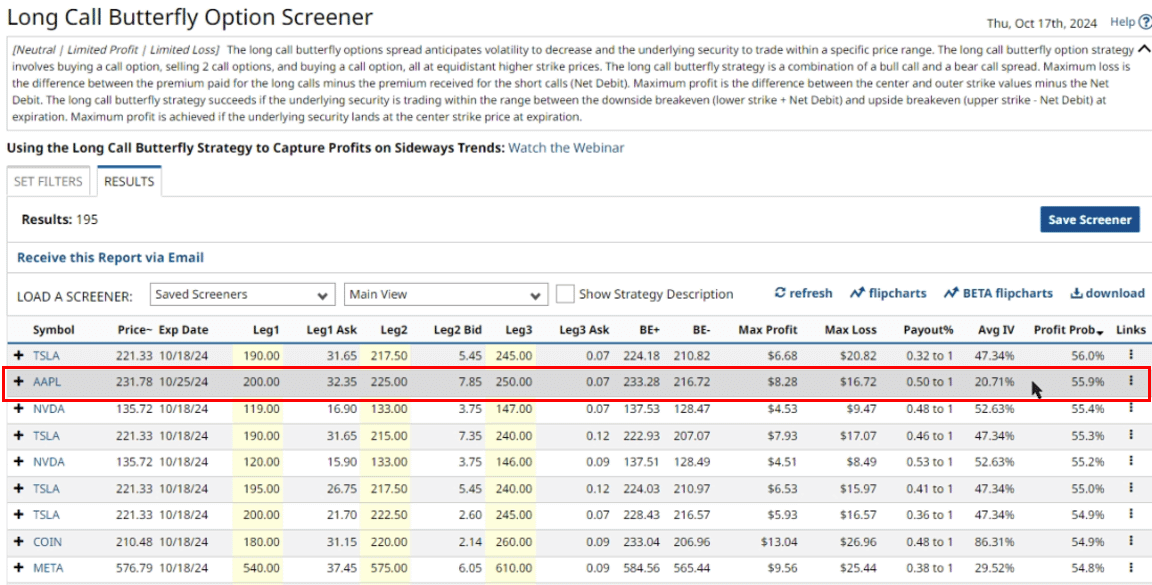
Task: Open the three-dot links menu for META row
Action: click(1131, 567)
